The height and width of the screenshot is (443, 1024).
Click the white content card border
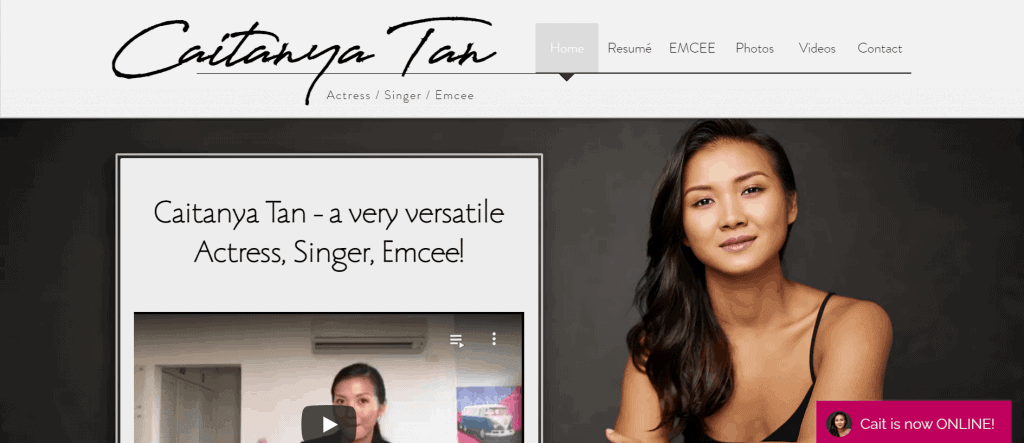coord(328,156)
